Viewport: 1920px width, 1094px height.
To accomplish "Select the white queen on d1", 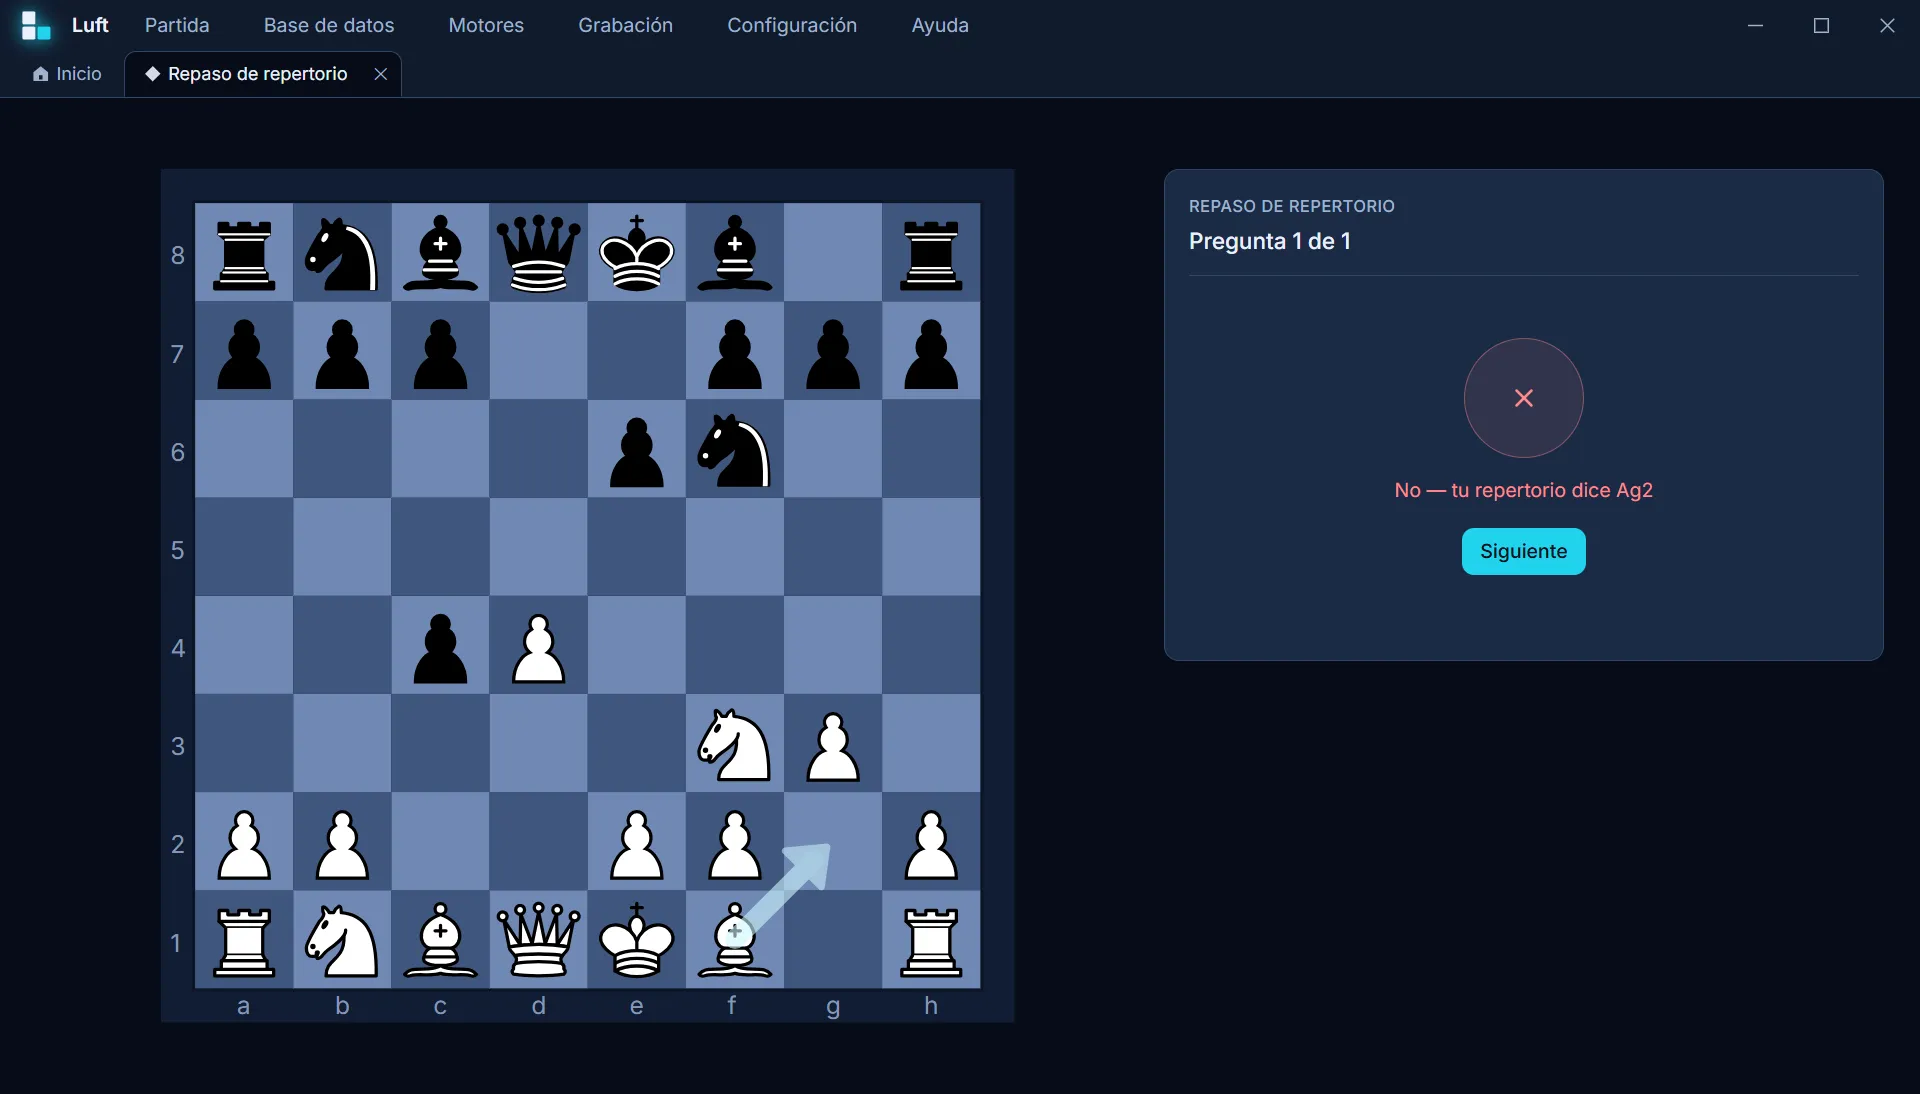I will pos(539,940).
